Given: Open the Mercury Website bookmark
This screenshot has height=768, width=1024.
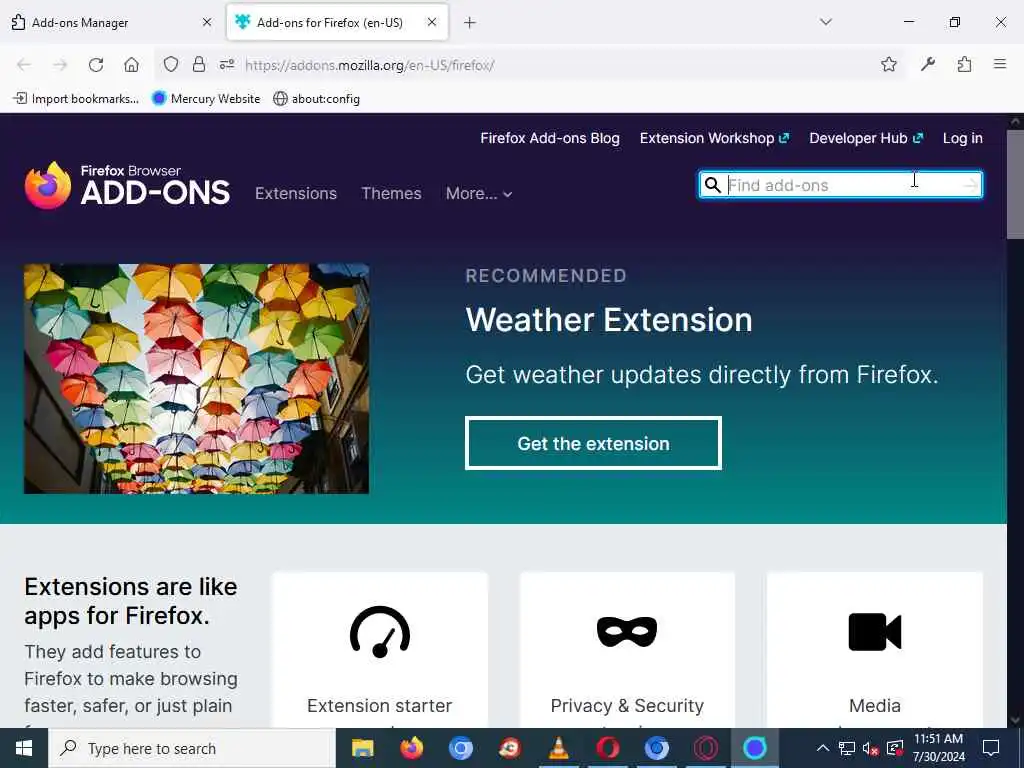Looking at the screenshot, I should [206, 99].
